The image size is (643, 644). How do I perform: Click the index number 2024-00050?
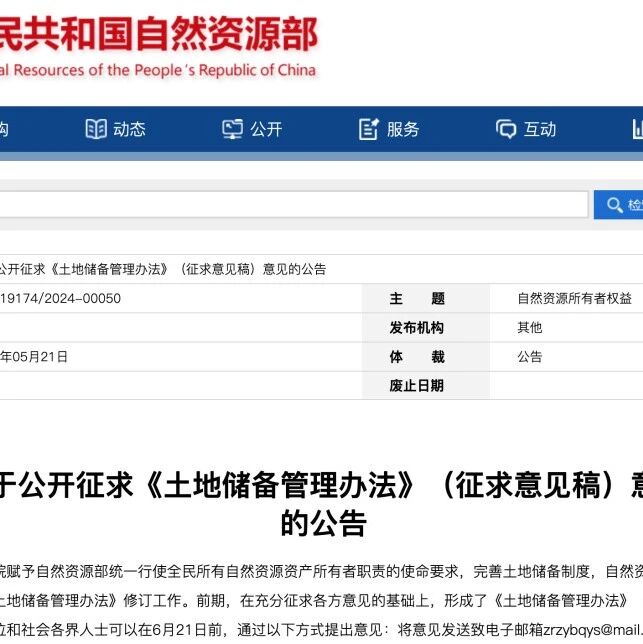coord(60,298)
